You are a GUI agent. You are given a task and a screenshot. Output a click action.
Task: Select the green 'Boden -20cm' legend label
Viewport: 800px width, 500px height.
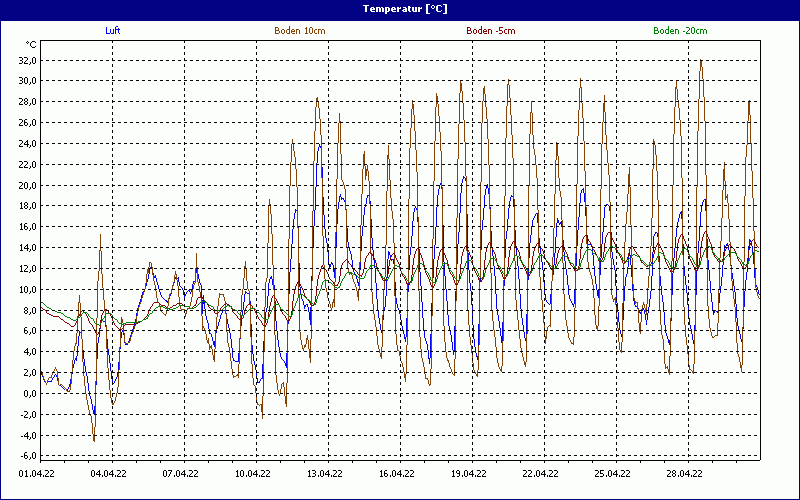[680, 31]
